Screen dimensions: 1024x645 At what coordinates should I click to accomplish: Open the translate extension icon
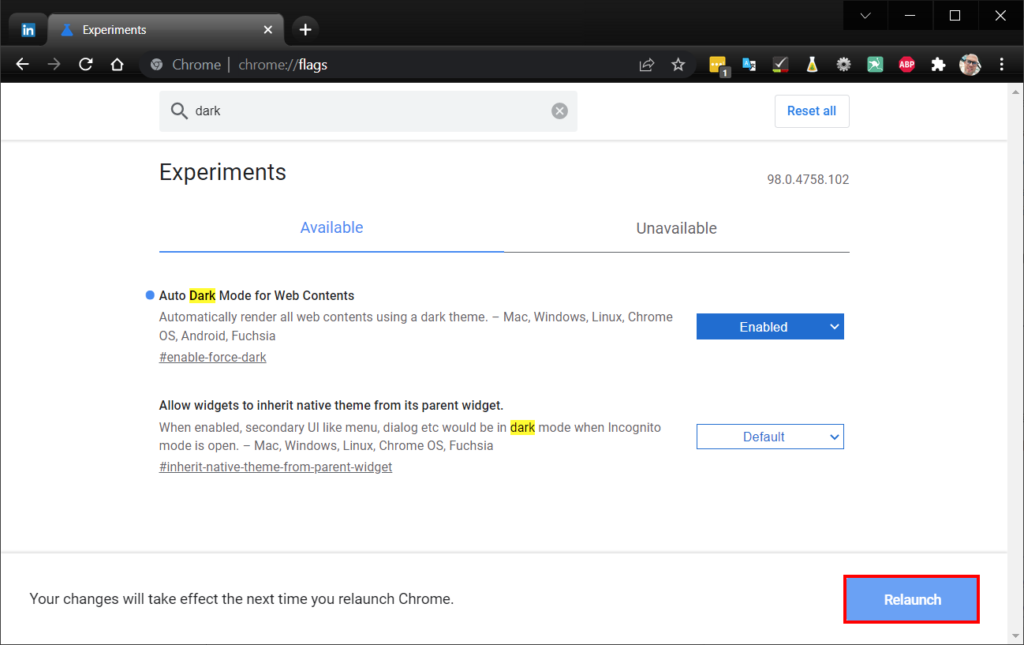pos(749,65)
